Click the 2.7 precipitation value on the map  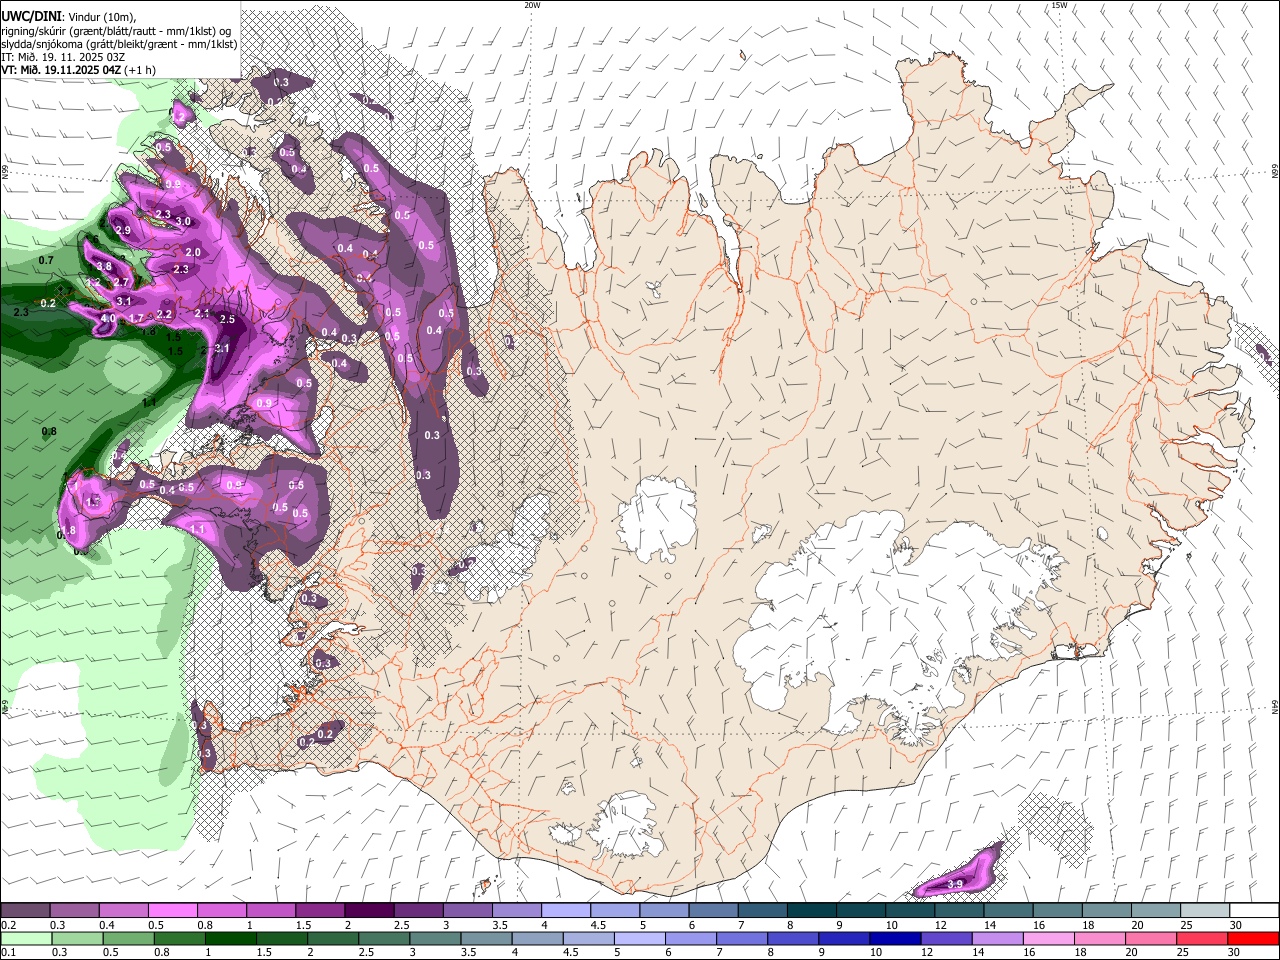point(121,283)
